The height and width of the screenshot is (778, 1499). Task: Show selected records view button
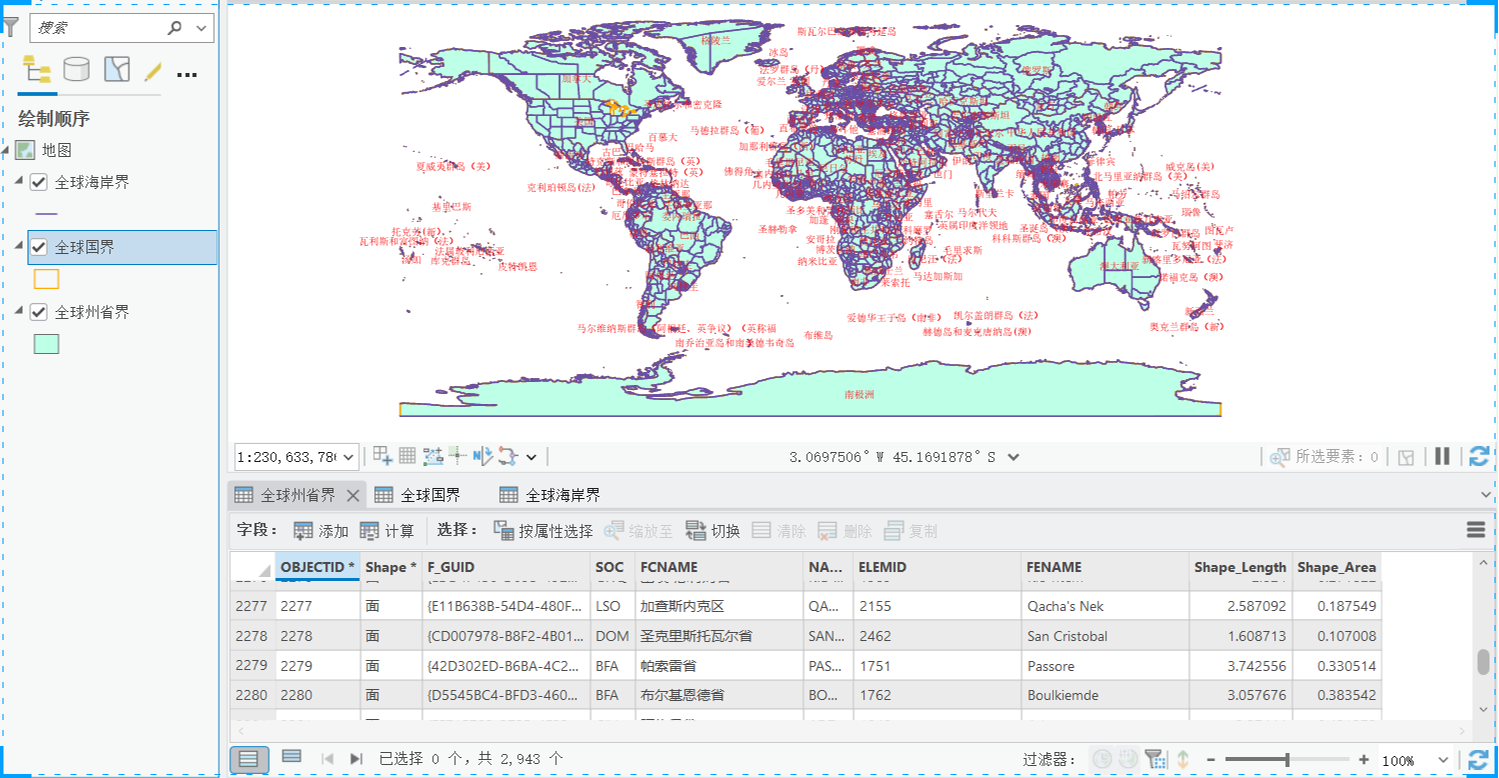(x=292, y=757)
